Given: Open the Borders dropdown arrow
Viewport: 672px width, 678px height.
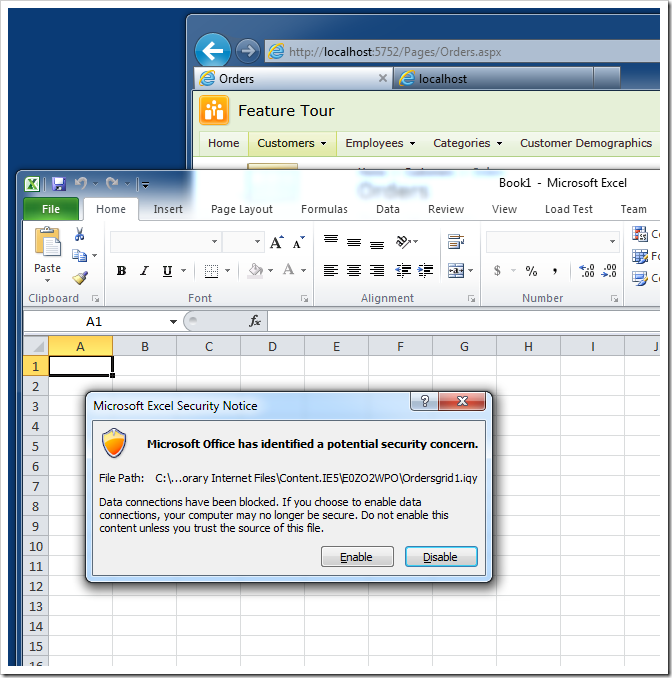Looking at the screenshot, I should tap(227, 271).
